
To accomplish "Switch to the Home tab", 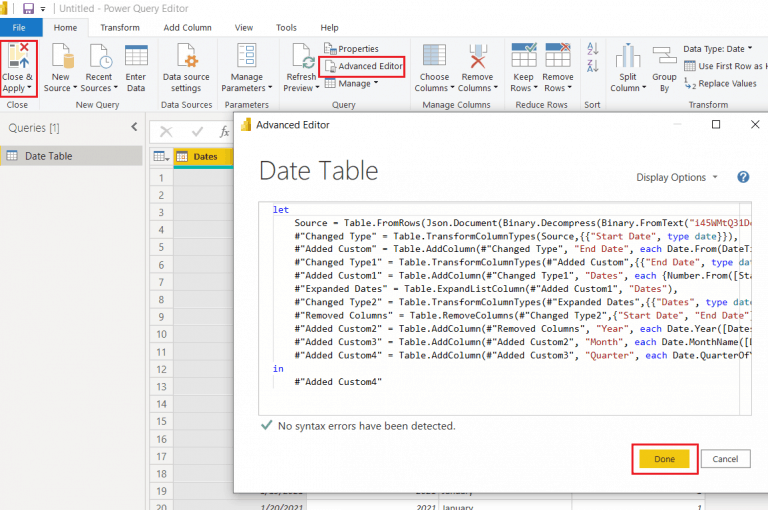I will 65,27.
